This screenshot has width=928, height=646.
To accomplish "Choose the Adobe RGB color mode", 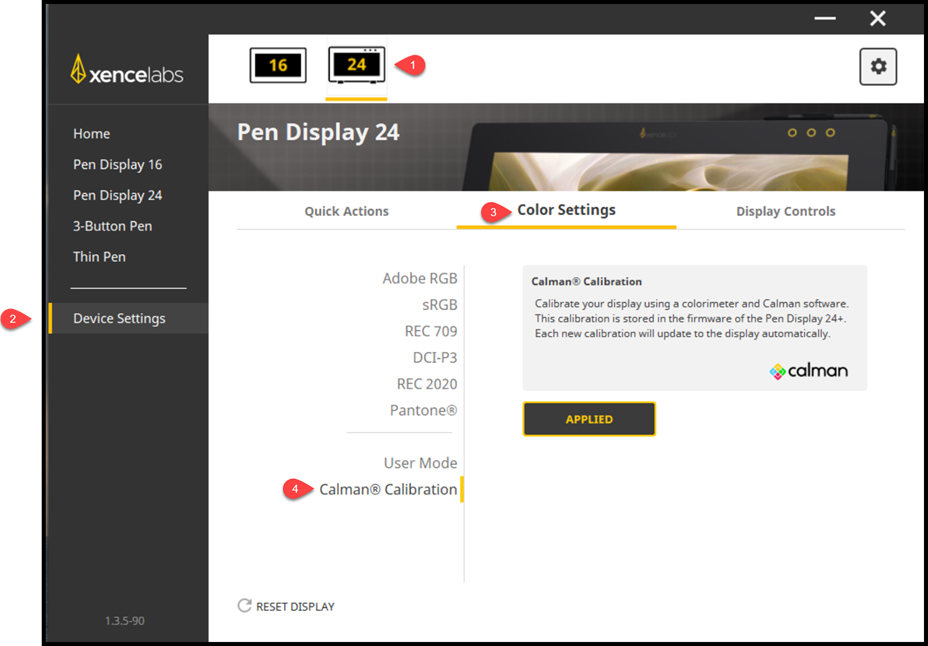I will coord(420,278).
